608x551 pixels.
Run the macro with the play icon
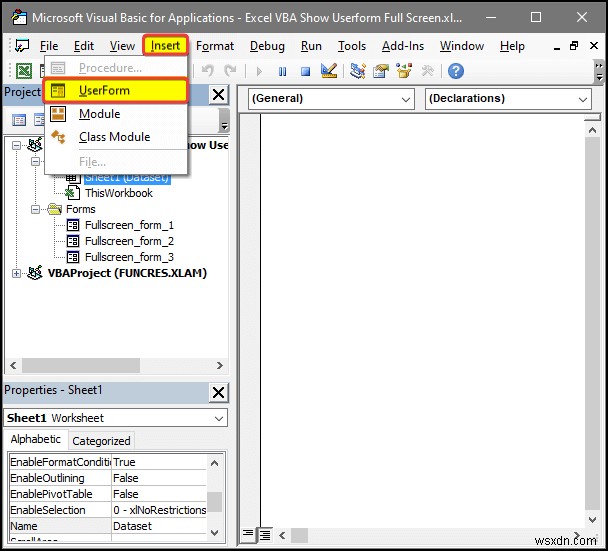coord(259,71)
